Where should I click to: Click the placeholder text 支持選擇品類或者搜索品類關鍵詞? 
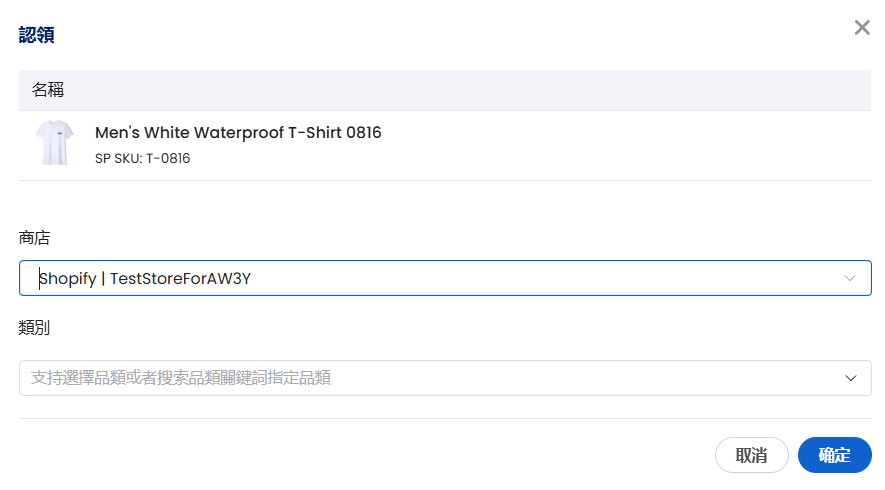181,378
